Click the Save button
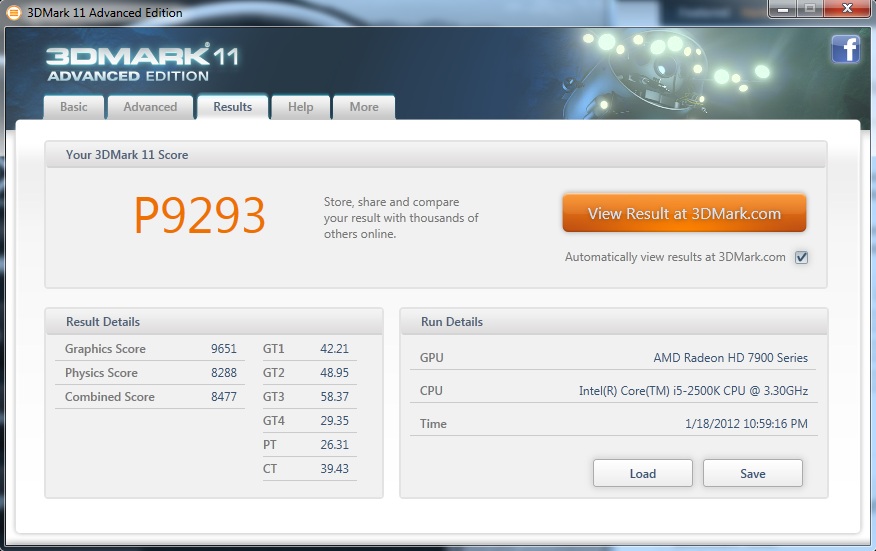Screen dimensions: 876x551 pyautogui.click(x=753, y=473)
